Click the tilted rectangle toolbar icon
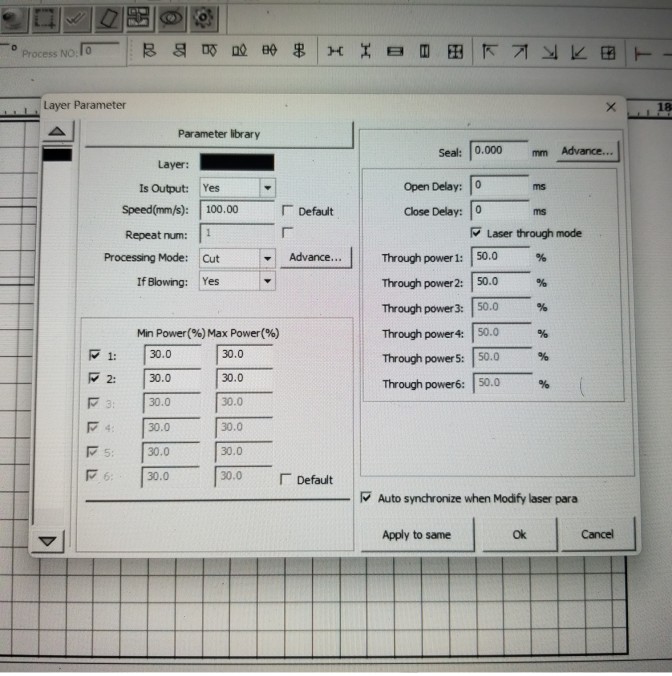 click(108, 18)
